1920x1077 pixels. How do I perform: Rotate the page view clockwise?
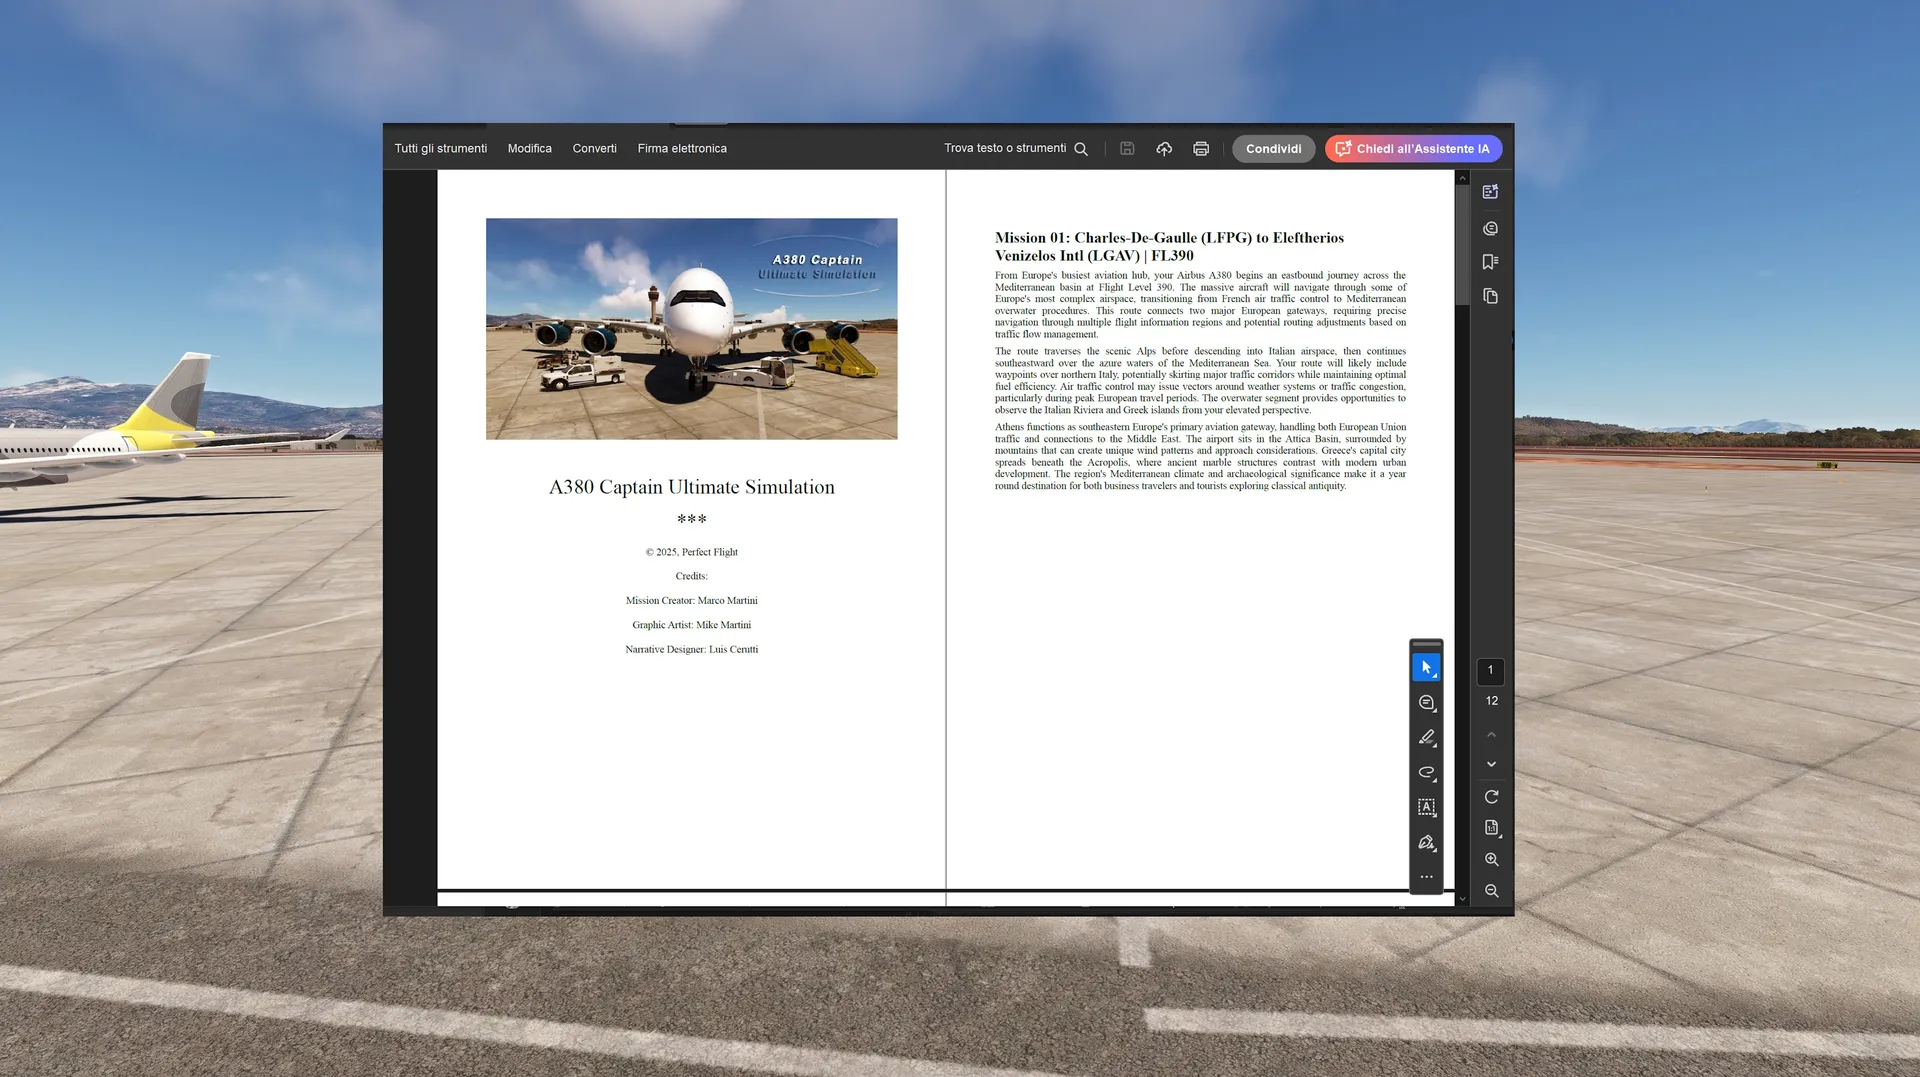(x=1491, y=797)
